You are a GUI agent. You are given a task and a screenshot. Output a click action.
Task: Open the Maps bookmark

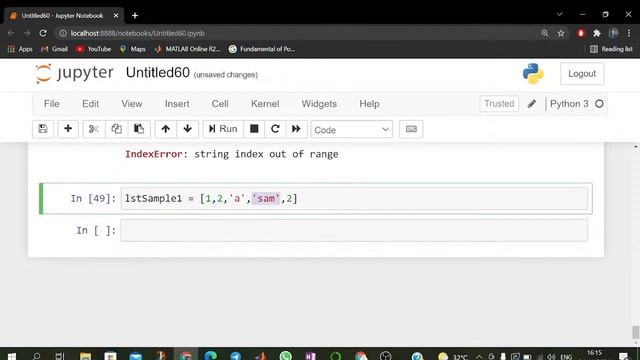133,49
